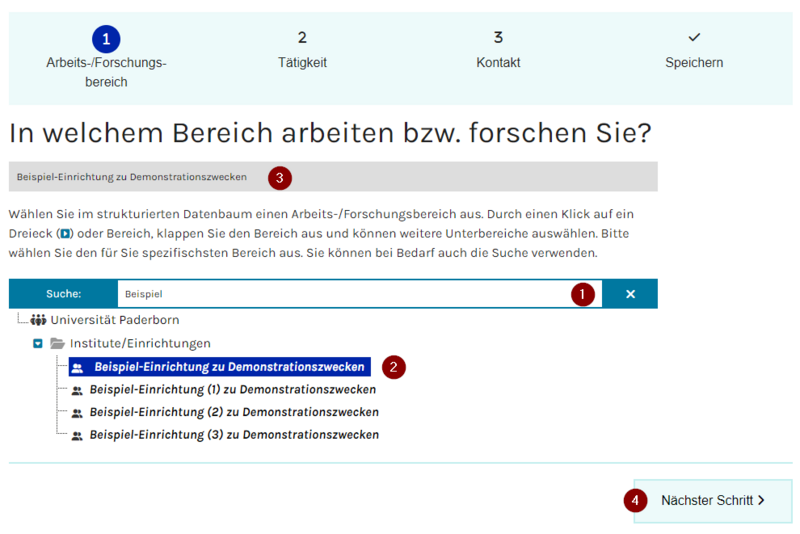Click the step 1 circle Arbeits-/Forschungsbereich
This screenshot has height=534, width=800.
(x=106, y=39)
